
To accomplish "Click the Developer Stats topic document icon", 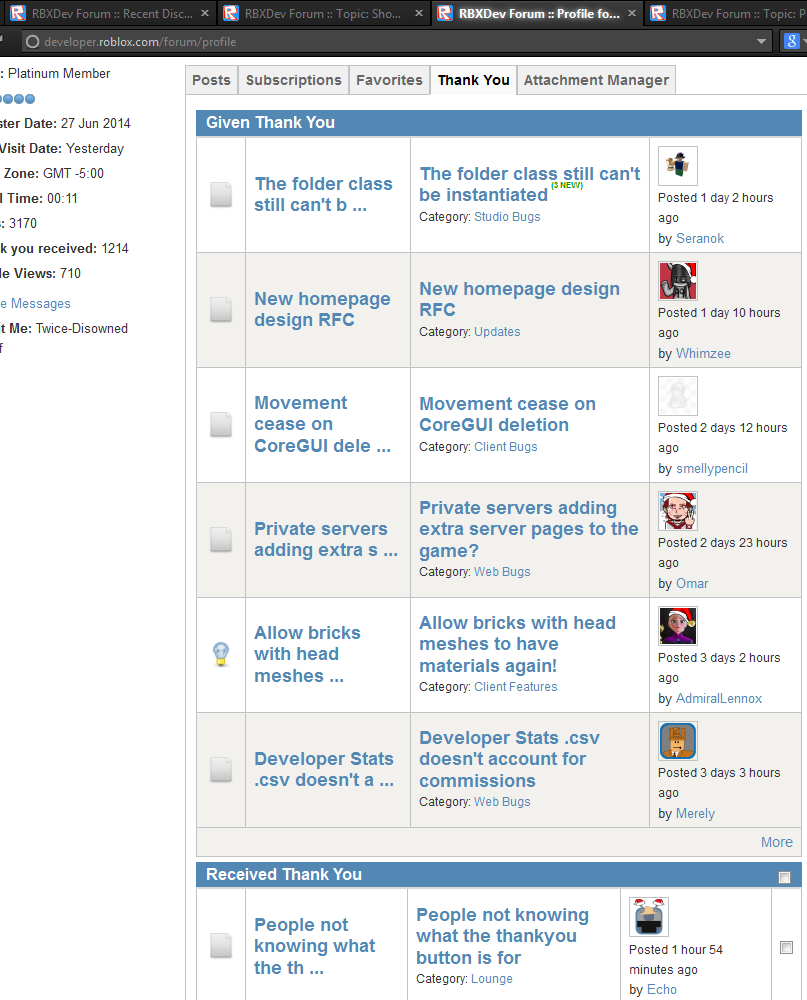I will [x=221, y=769].
